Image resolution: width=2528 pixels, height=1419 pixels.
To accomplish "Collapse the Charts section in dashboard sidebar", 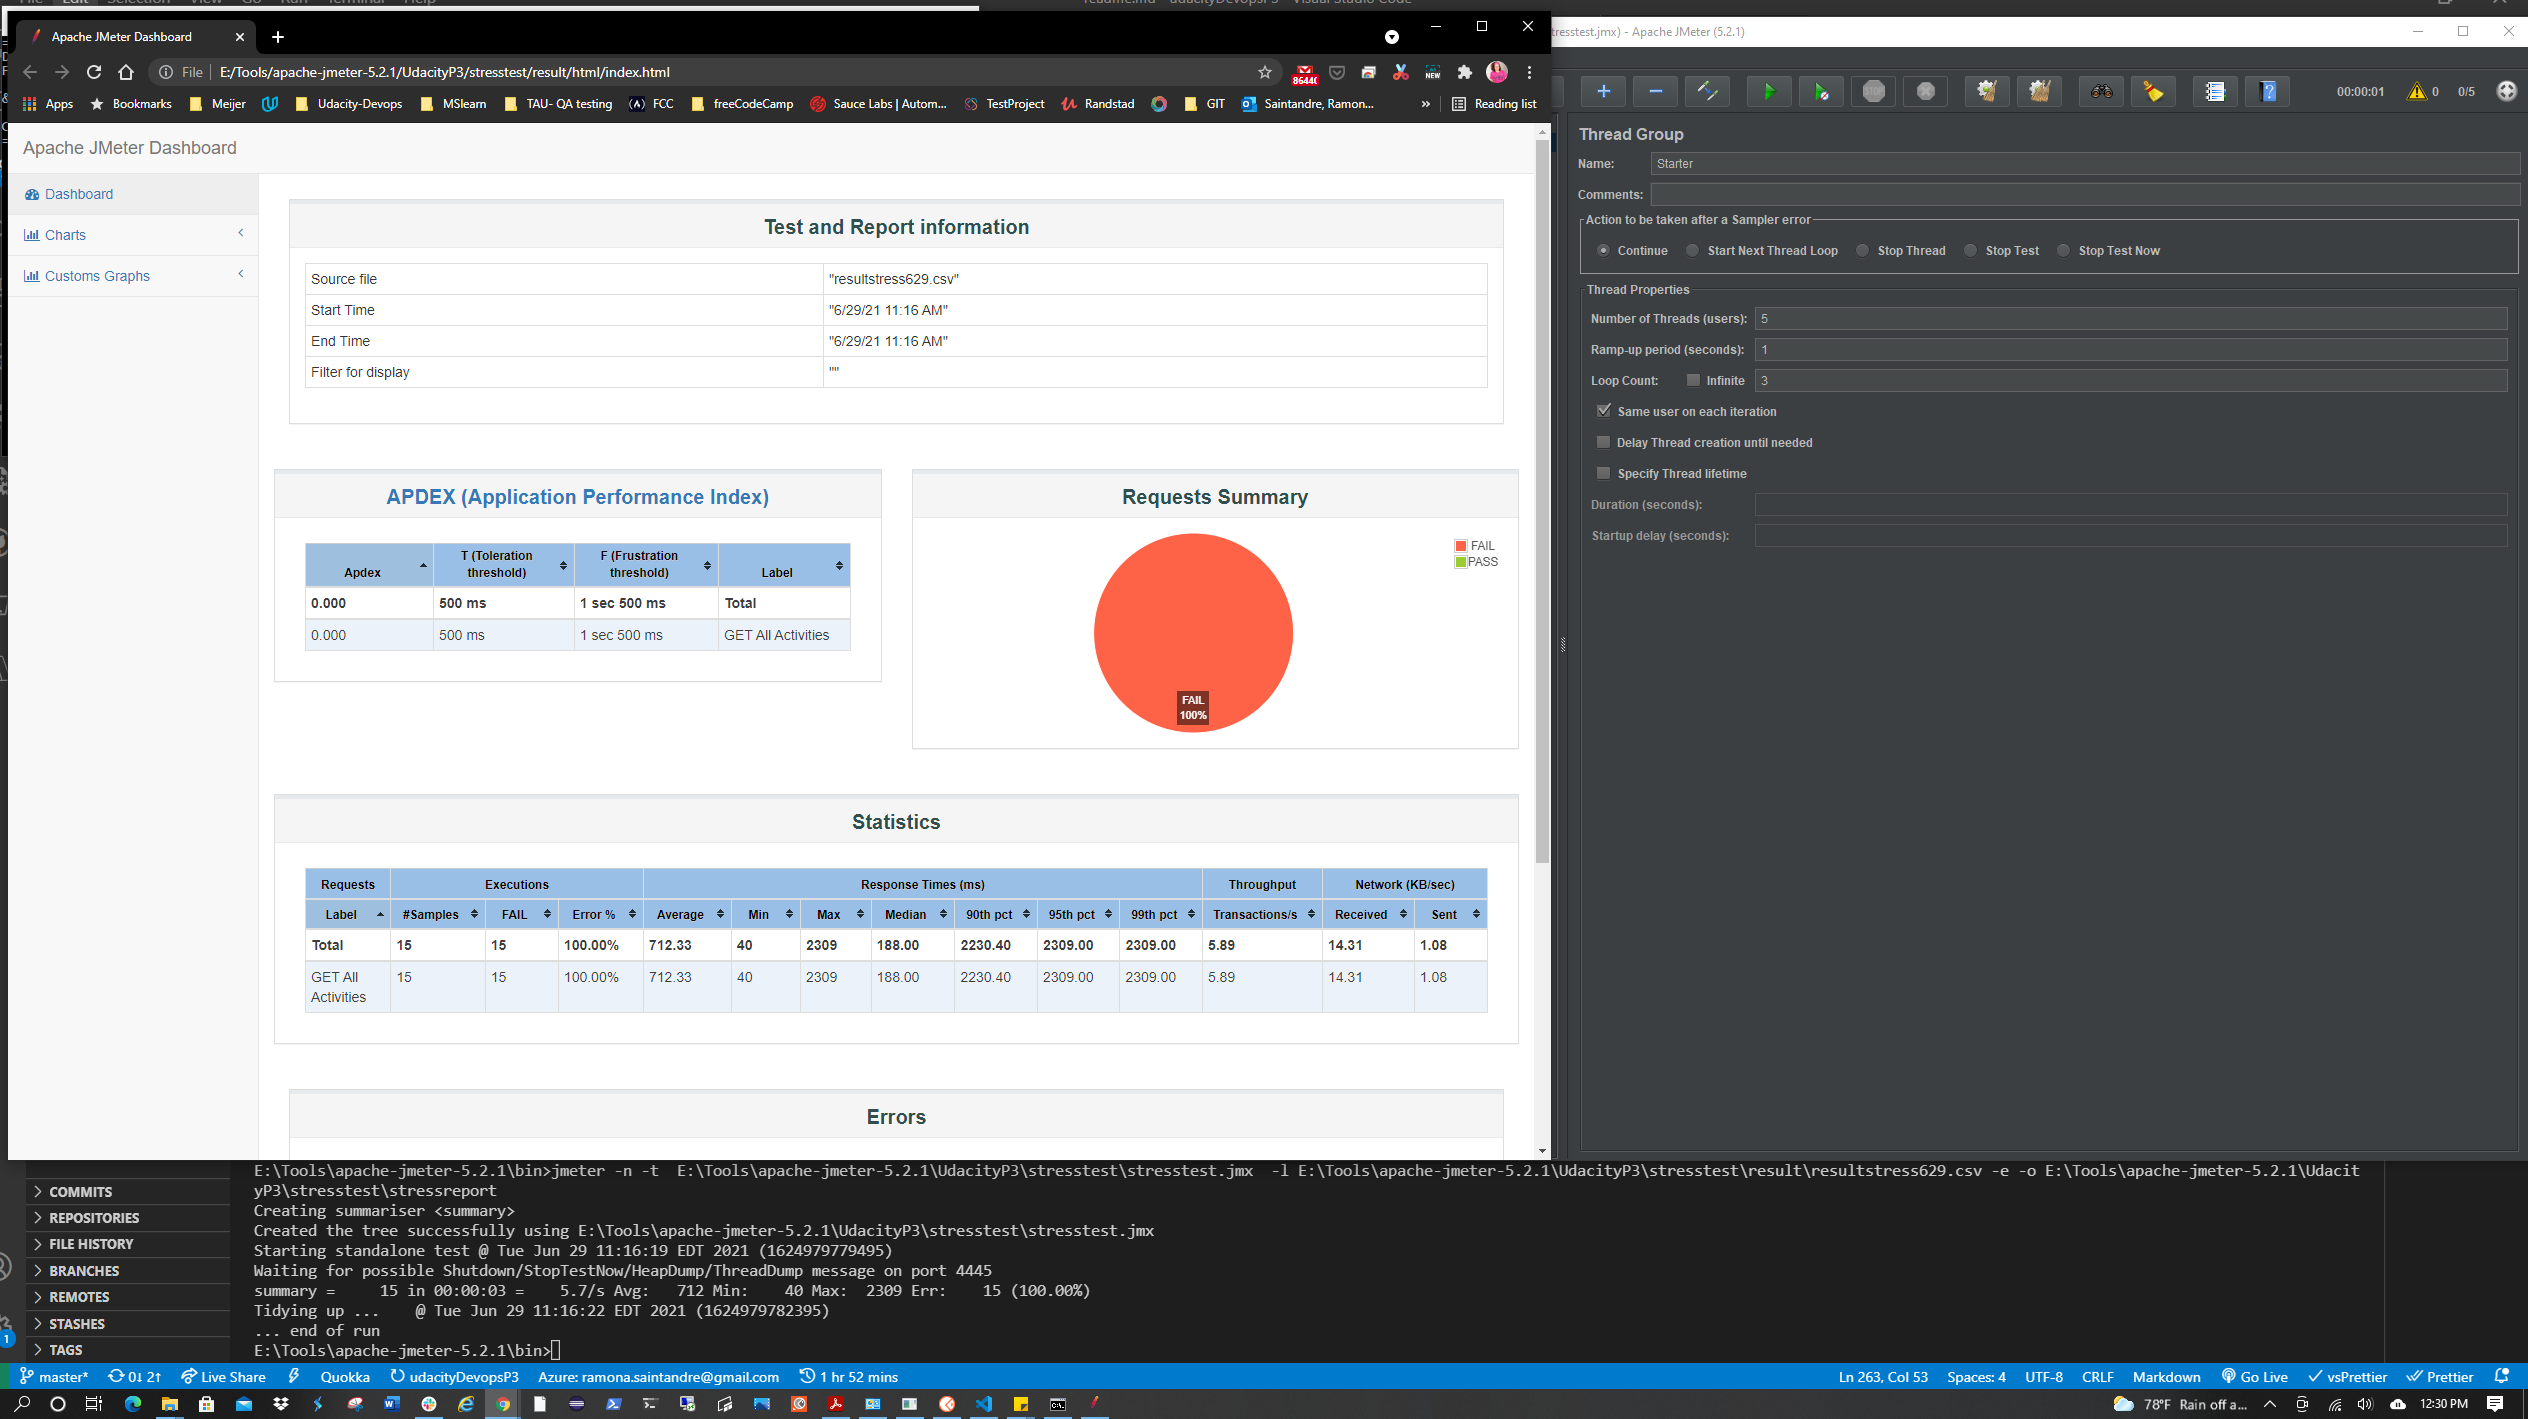I will pyautogui.click(x=241, y=233).
